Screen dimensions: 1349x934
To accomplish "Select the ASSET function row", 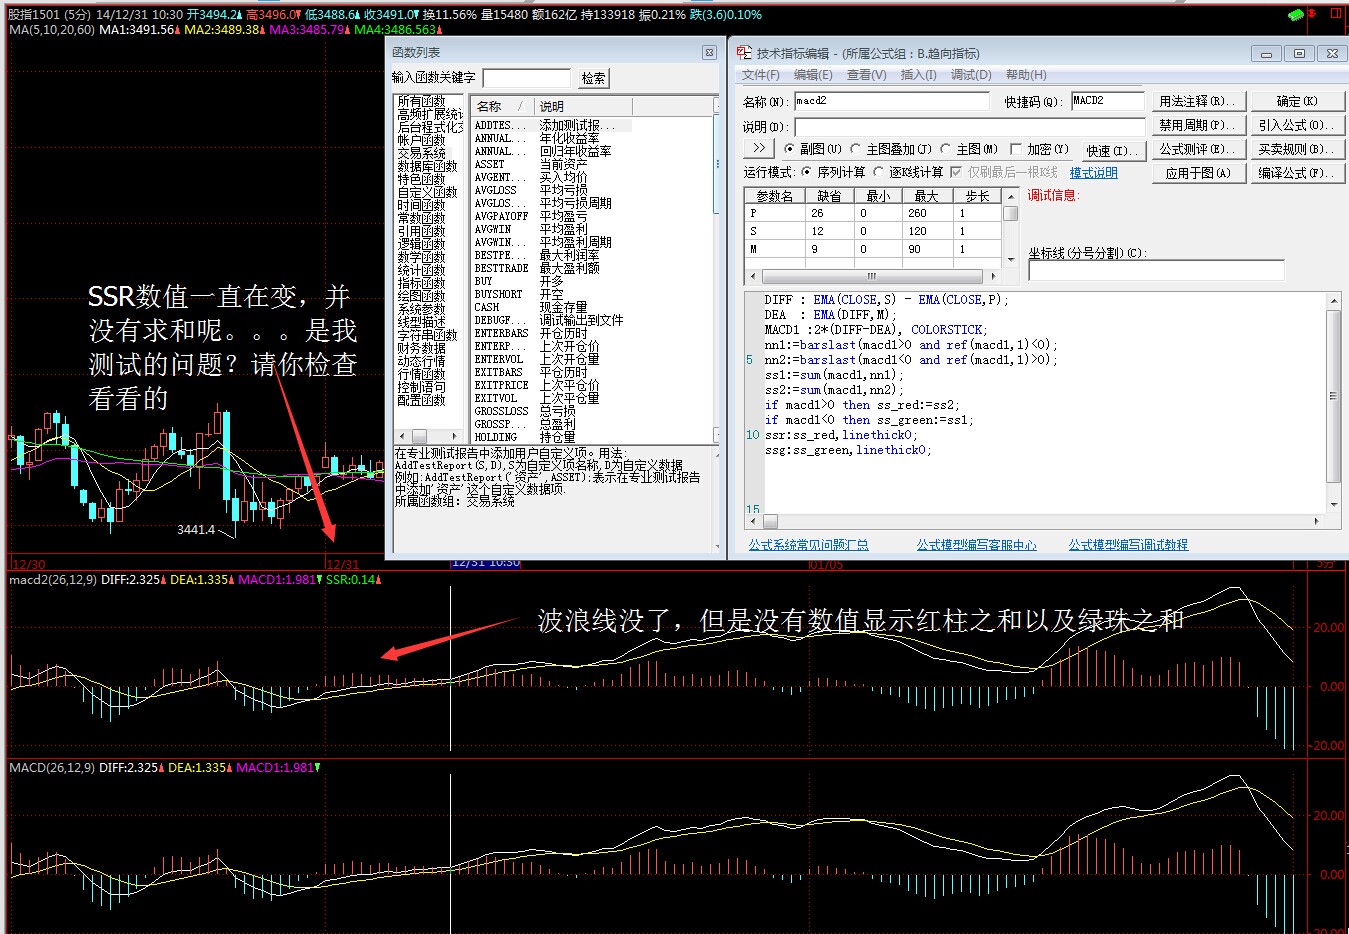I will click(552, 164).
